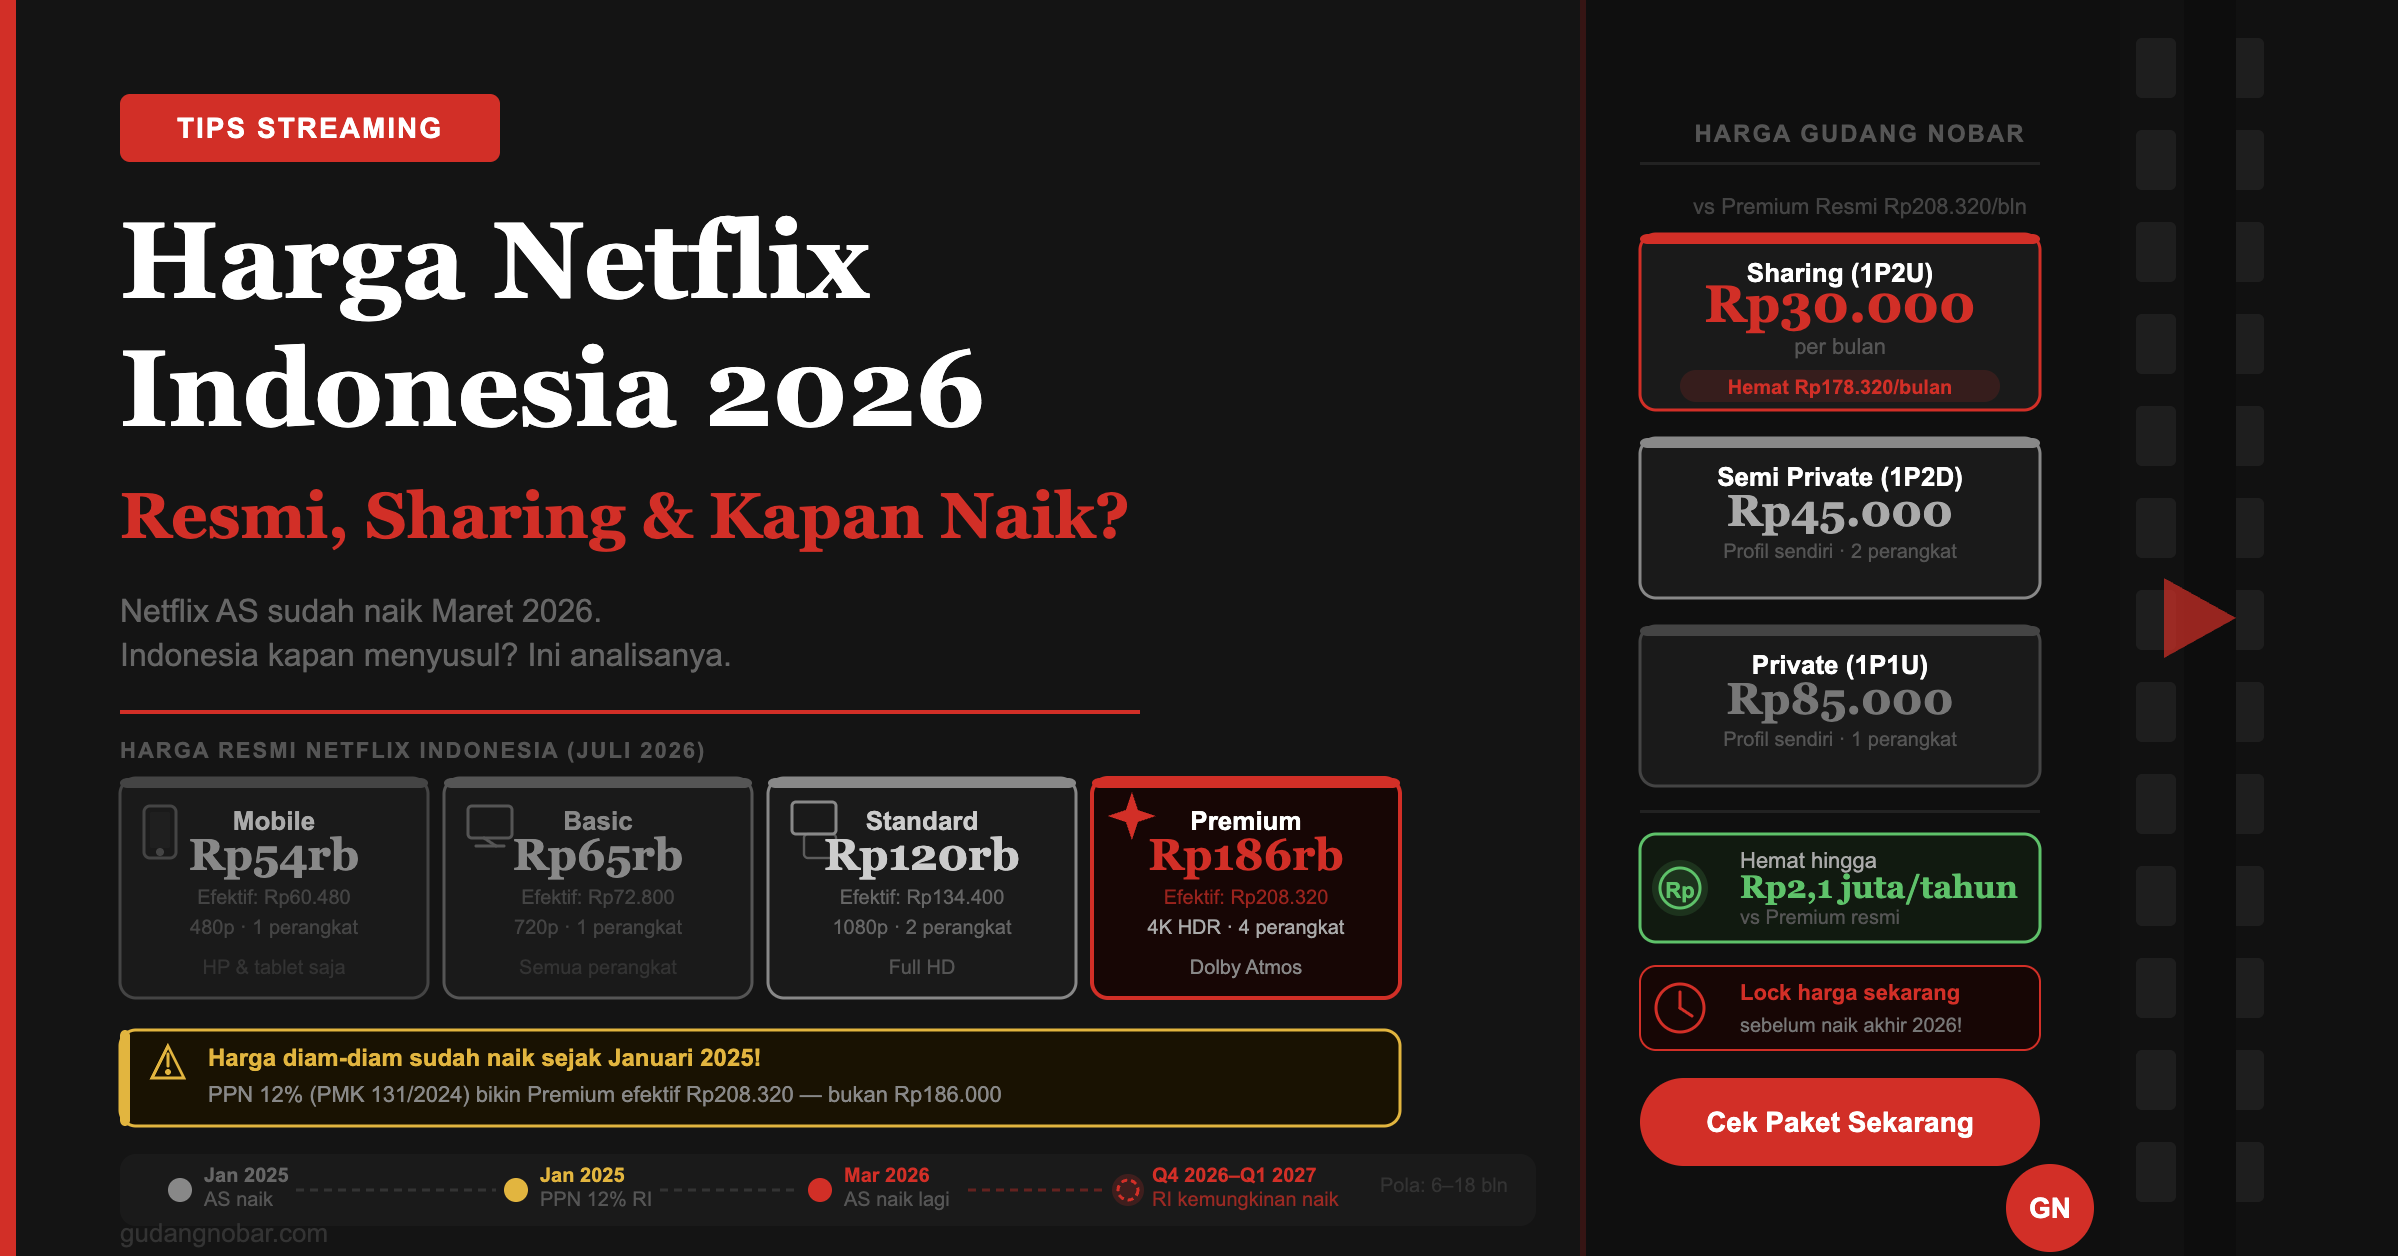Click 4K HDR · 4 perangkat text
This screenshot has width=2398, height=1256.
coord(1245,927)
